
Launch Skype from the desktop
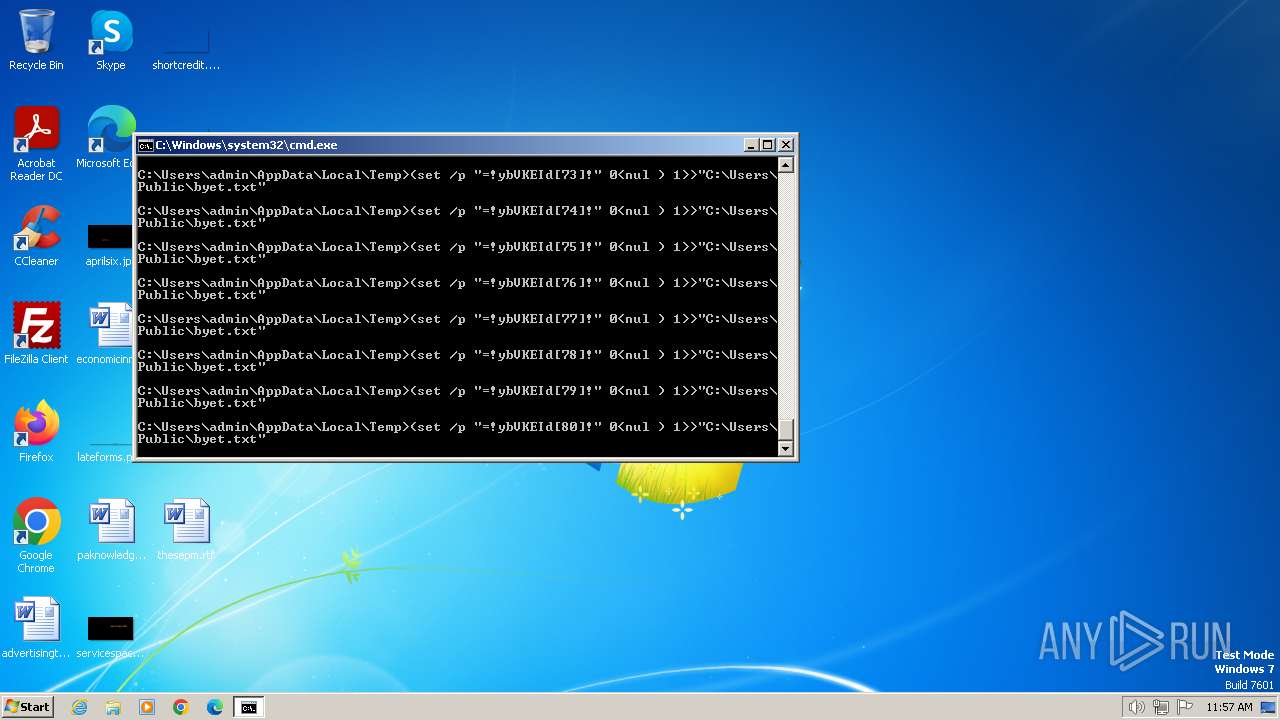click(111, 40)
